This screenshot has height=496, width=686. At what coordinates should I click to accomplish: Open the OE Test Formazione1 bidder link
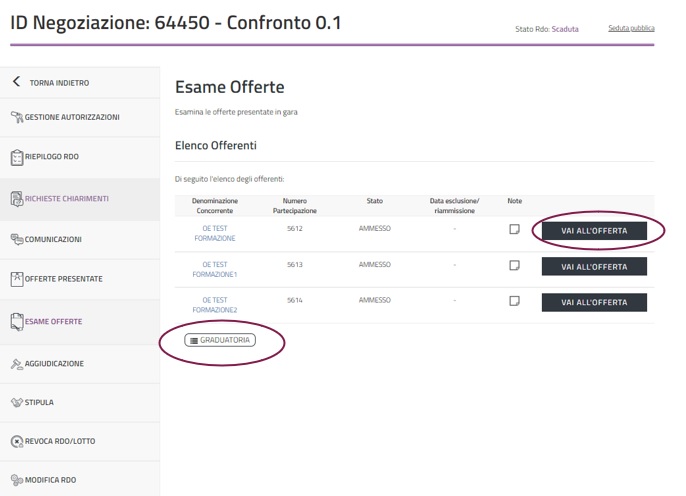[x=215, y=269]
